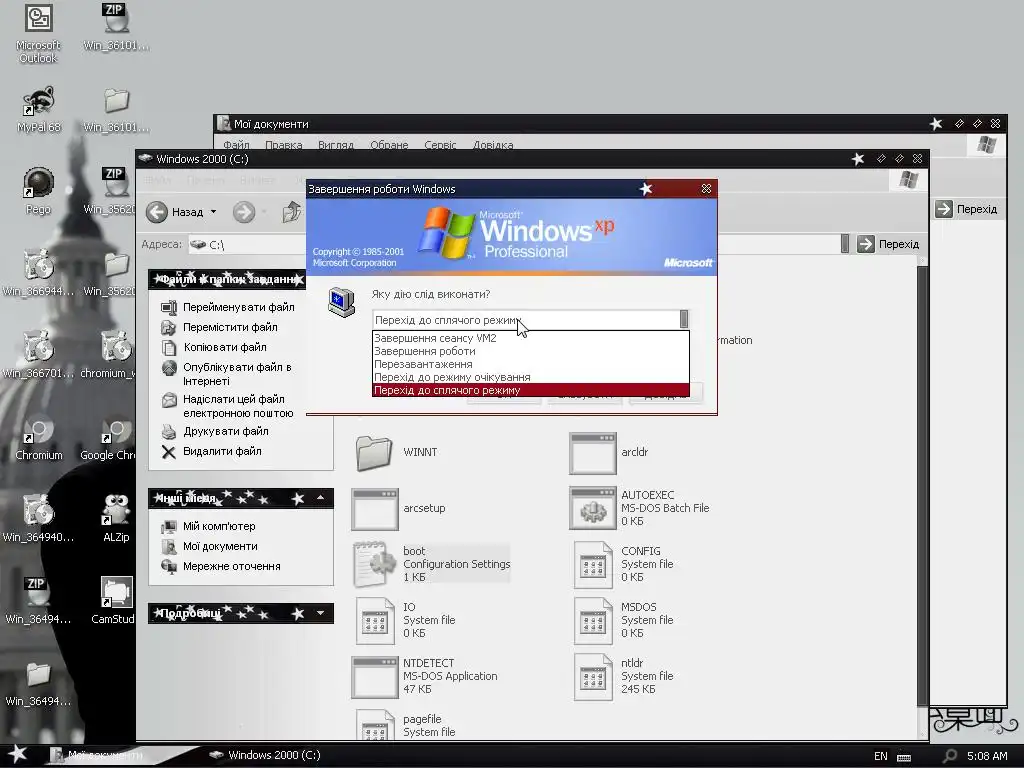1024x768 pixels.
Task: Click Перехід button in Windows 2000 (C:) address bar
Action: click(888, 244)
